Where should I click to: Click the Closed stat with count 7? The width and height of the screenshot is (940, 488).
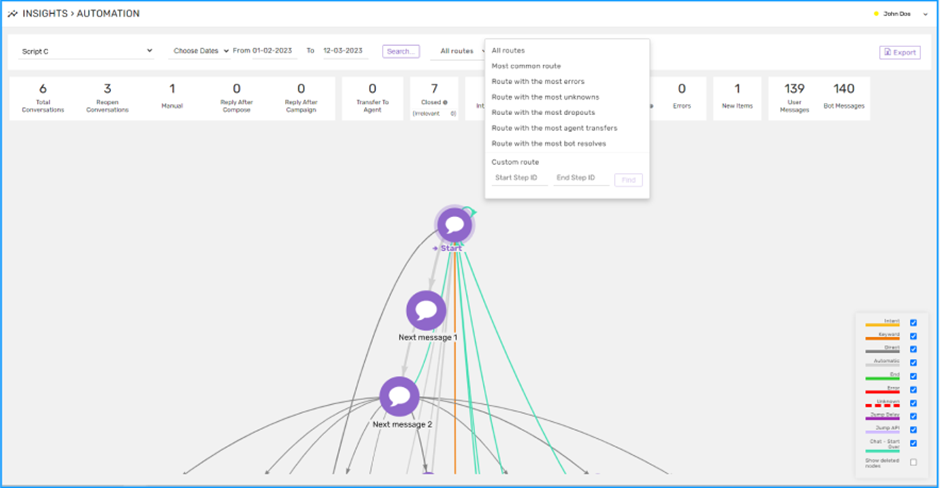pyautogui.click(x=434, y=98)
